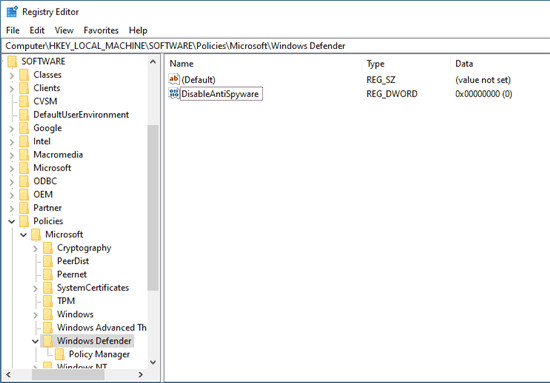
Task: Collapse the Windows Defender key
Action: tap(35, 341)
